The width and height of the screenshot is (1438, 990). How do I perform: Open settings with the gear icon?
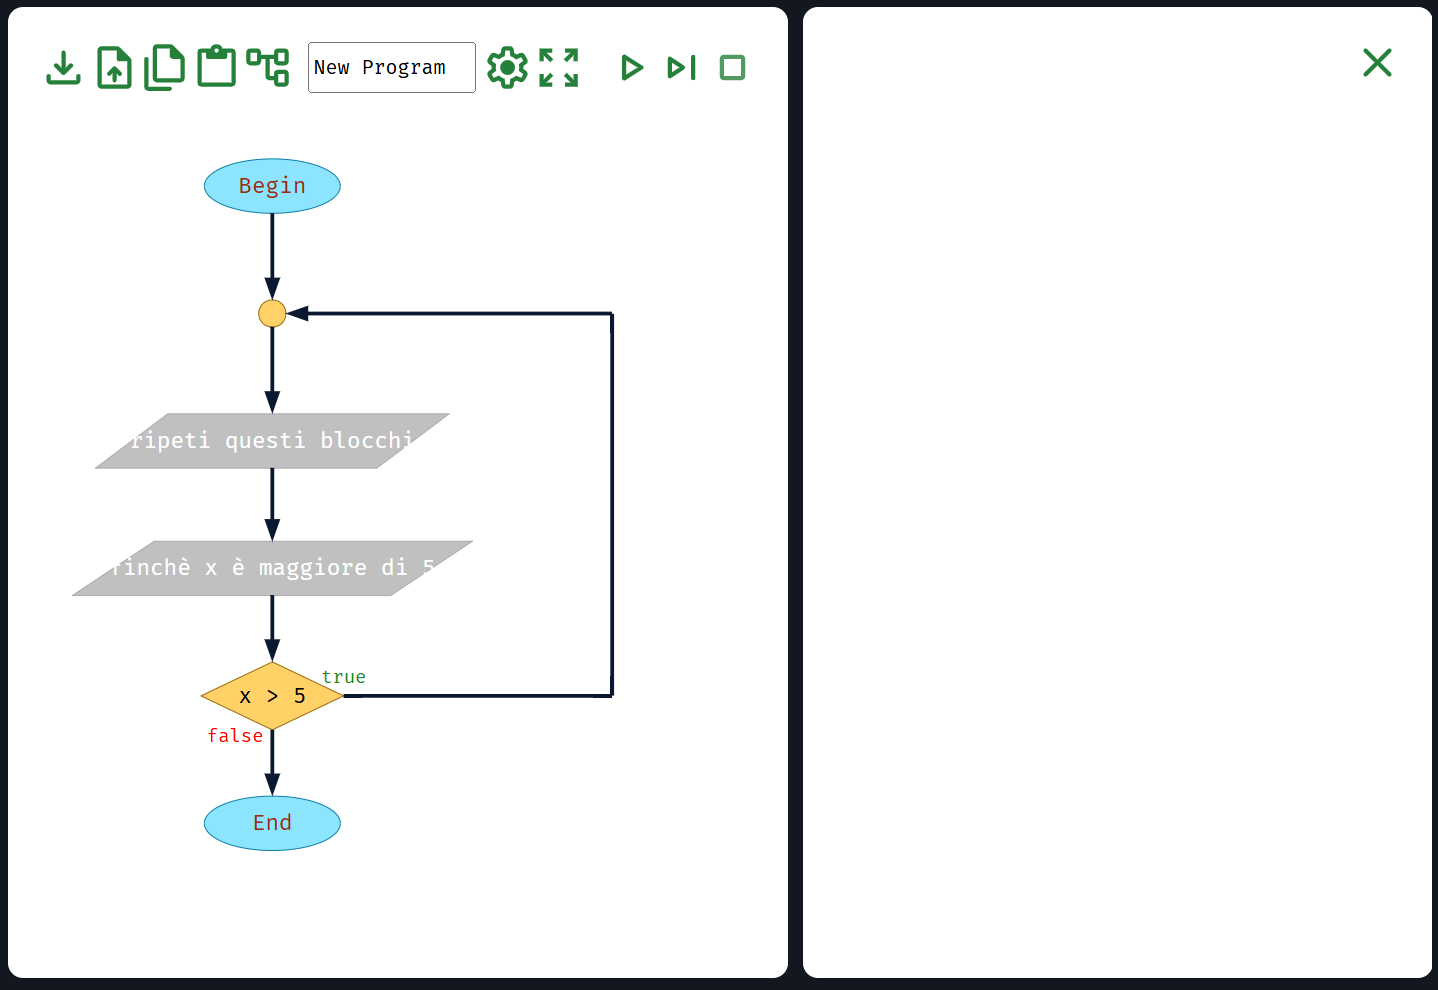tap(507, 68)
